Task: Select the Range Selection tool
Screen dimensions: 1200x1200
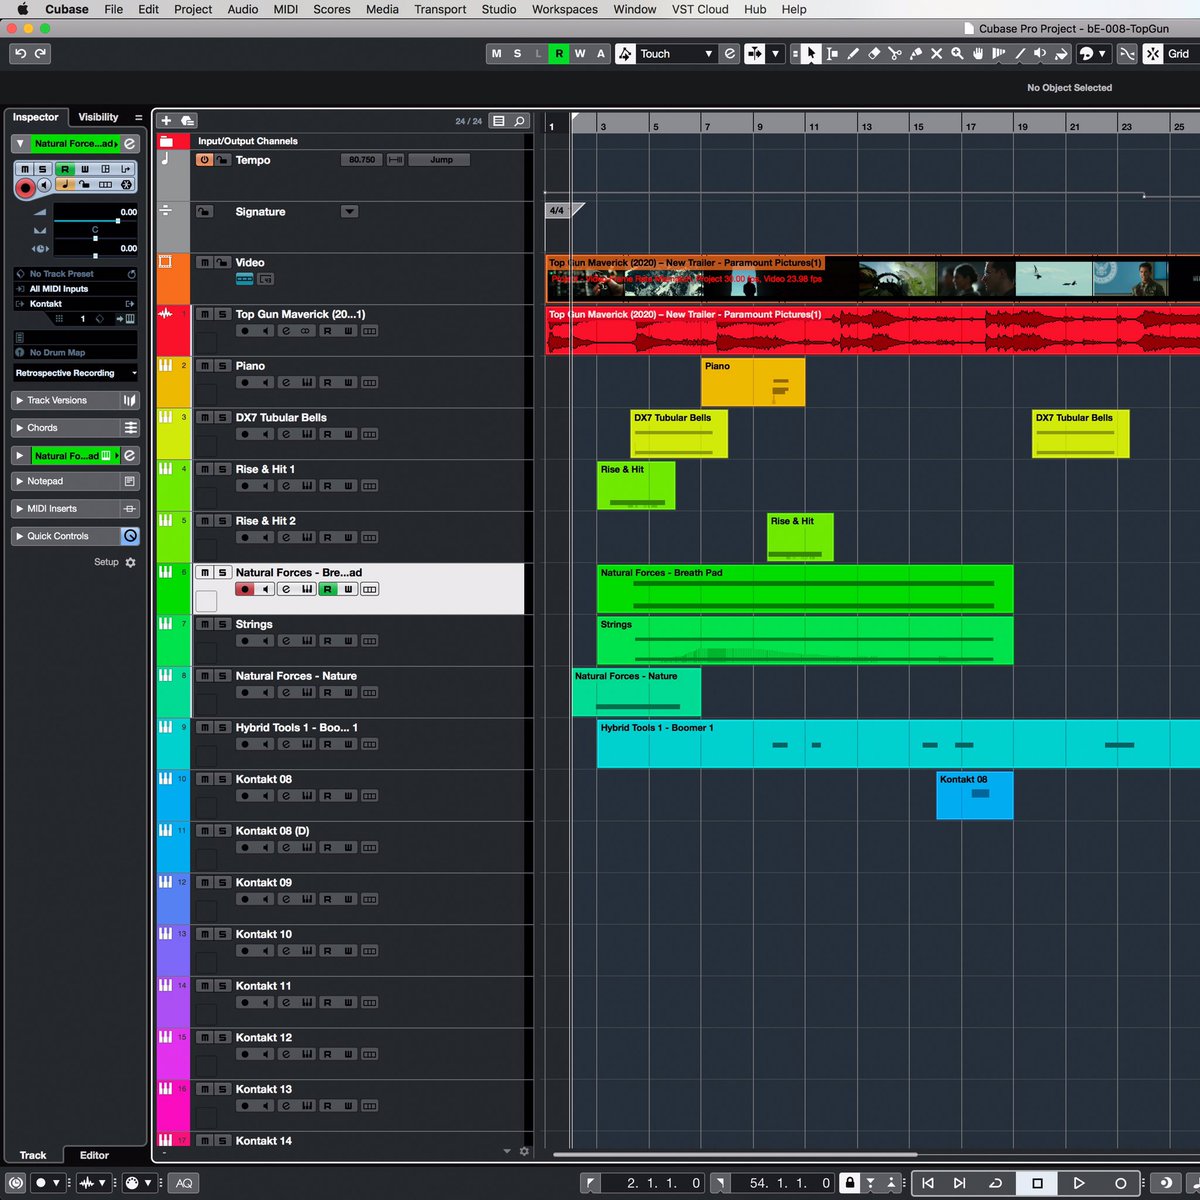Action: [832, 54]
